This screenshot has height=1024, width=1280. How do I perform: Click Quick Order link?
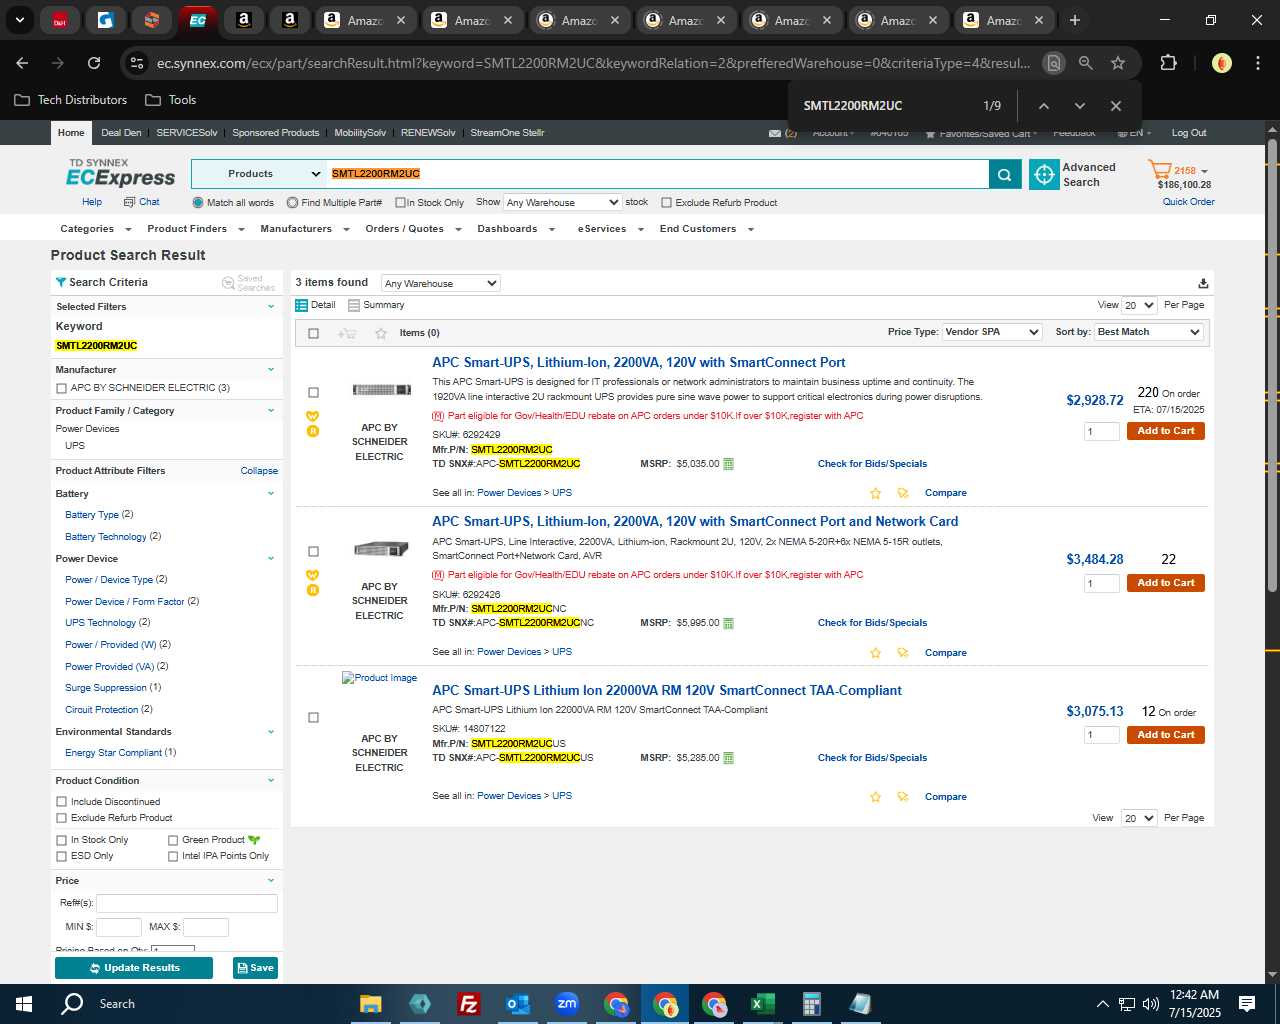click(1188, 202)
